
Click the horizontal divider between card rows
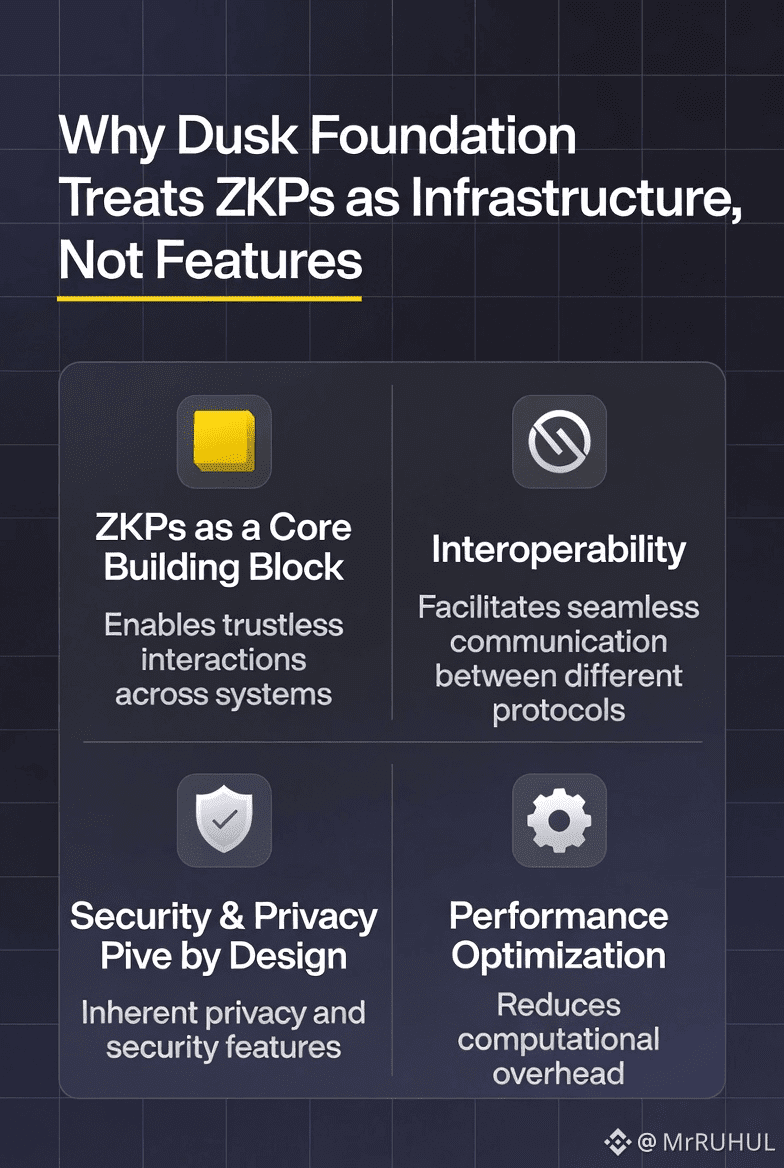392,742
